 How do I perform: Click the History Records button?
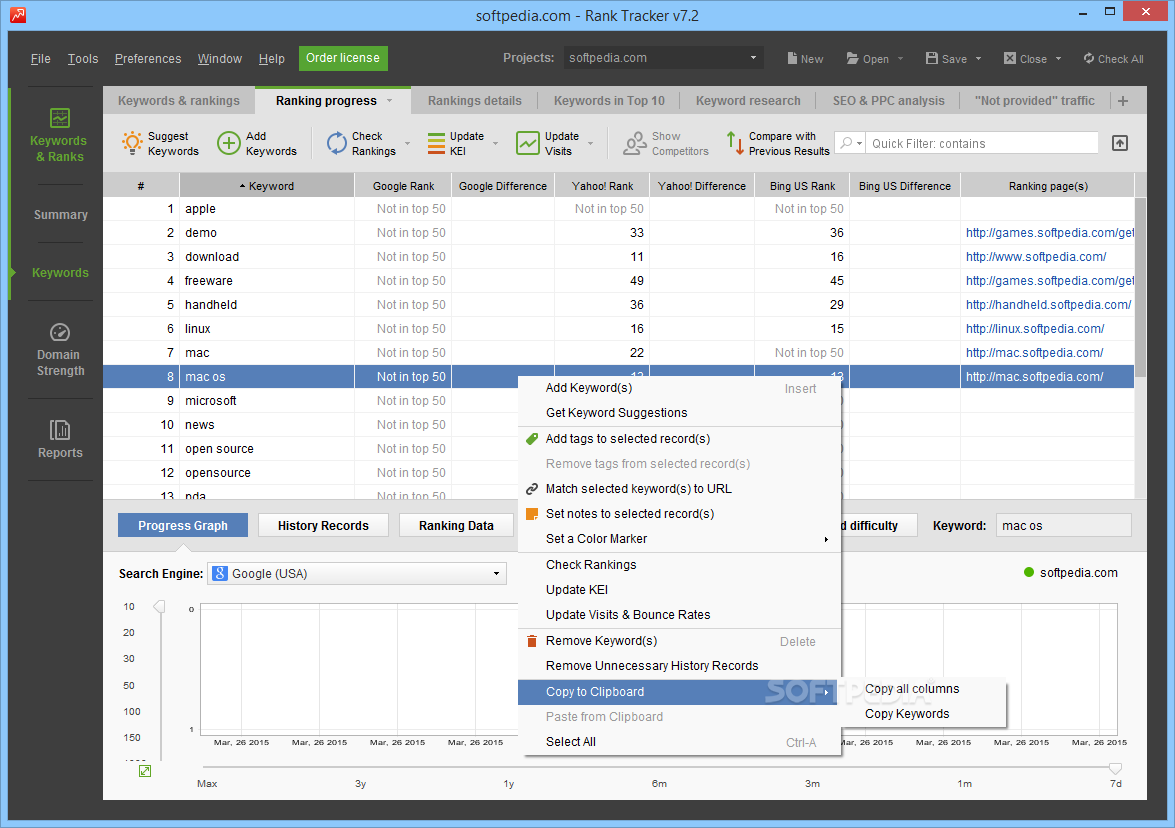[323, 525]
